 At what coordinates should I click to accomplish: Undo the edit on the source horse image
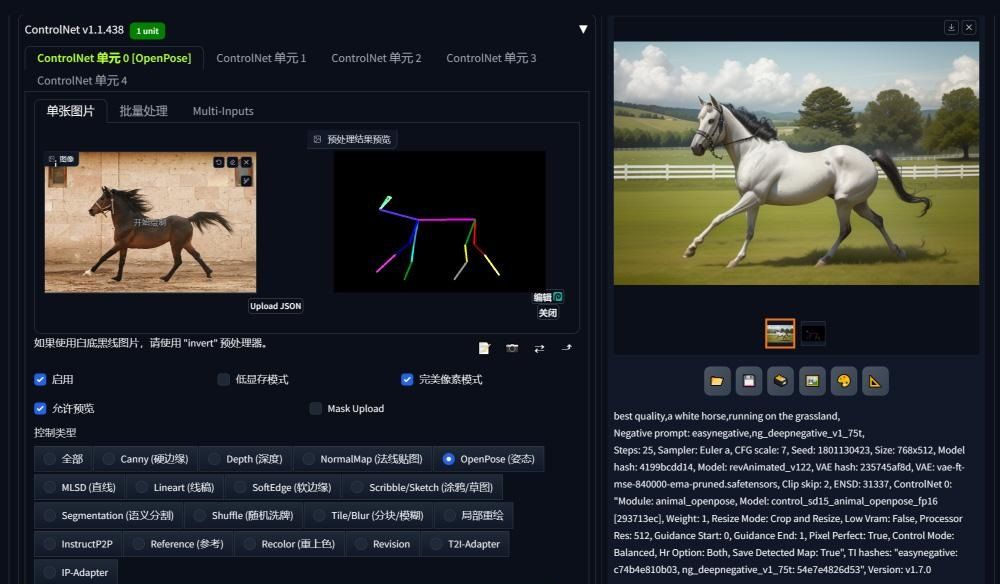[x=219, y=162]
